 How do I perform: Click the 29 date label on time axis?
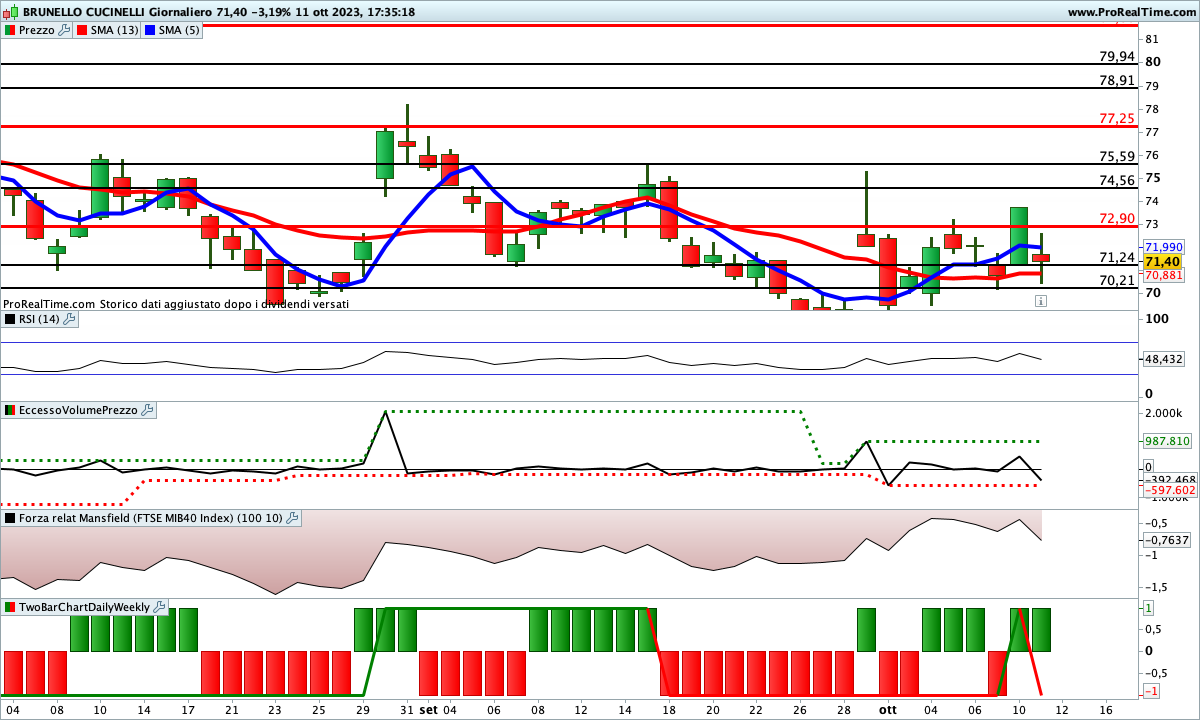coord(362,710)
